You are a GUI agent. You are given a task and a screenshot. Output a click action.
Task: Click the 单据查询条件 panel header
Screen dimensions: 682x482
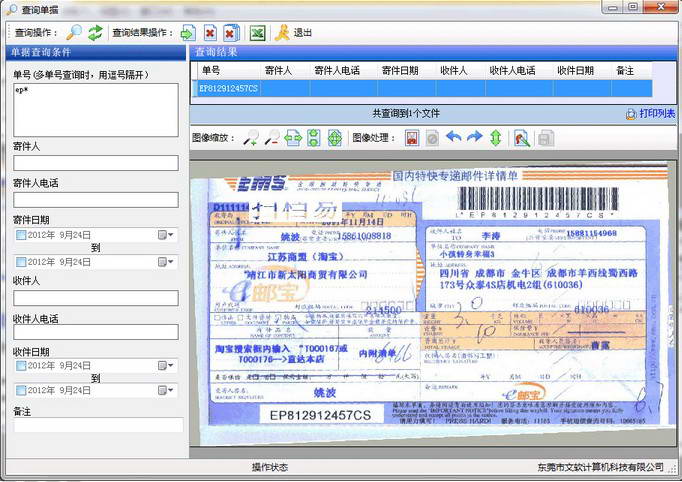(x=96, y=53)
